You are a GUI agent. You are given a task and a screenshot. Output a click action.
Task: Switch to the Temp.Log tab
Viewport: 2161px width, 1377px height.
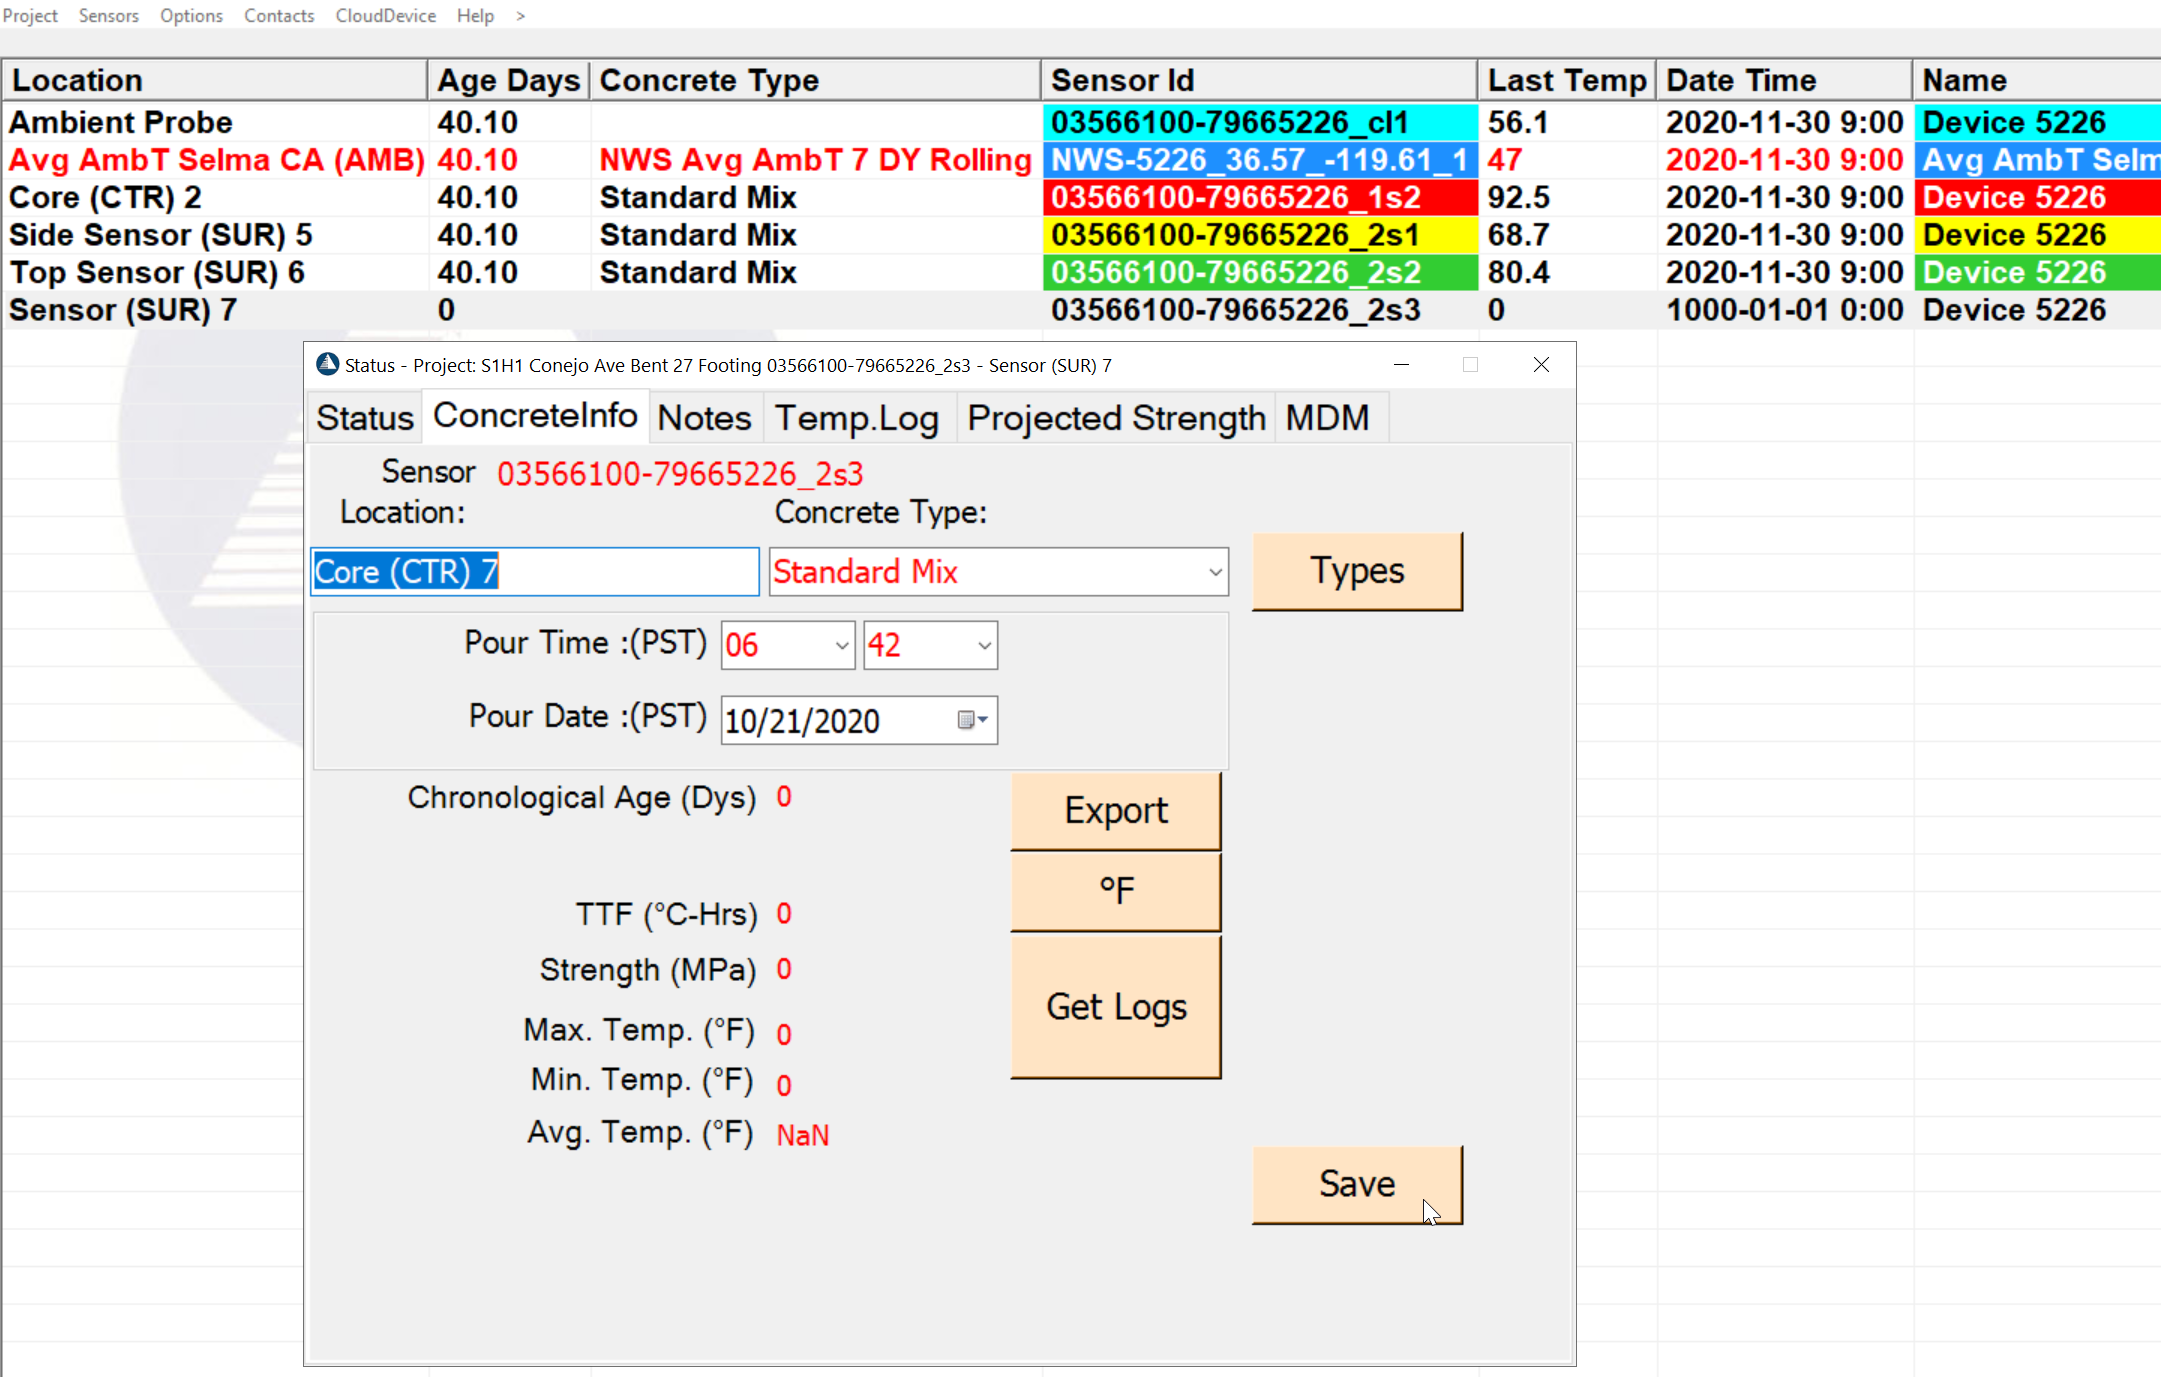point(857,418)
